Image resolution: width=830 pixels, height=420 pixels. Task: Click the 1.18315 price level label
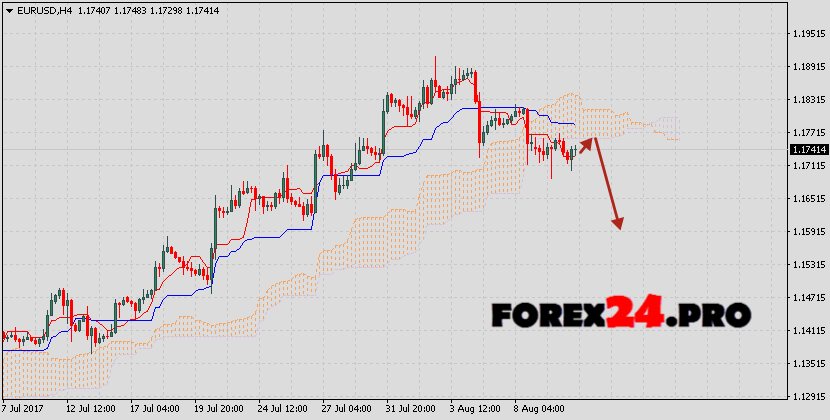pos(806,100)
